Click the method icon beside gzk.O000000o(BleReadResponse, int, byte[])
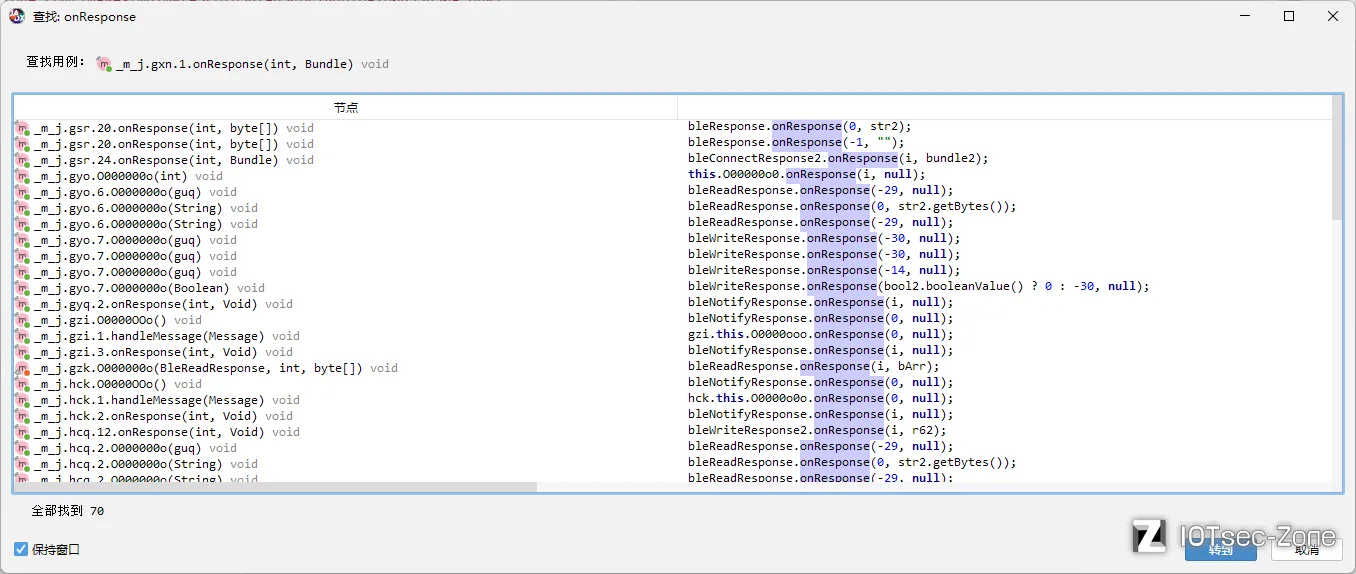Image resolution: width=1356 pixels, height=574 pixels. tap(23, 368)
